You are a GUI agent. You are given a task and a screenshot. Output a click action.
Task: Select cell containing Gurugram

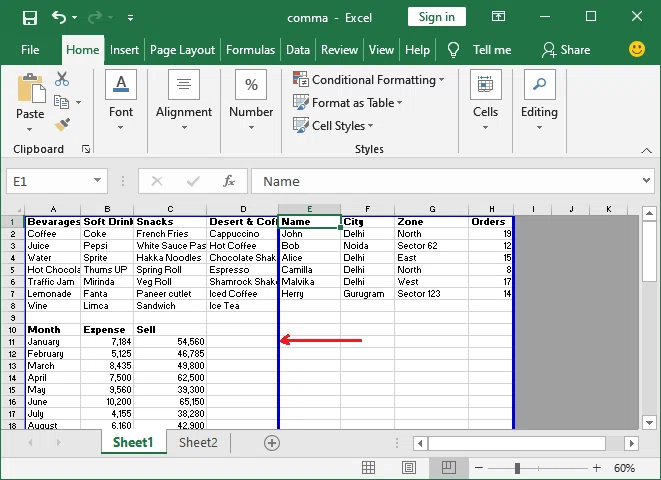pyautogui.click(x=368, y=293)
